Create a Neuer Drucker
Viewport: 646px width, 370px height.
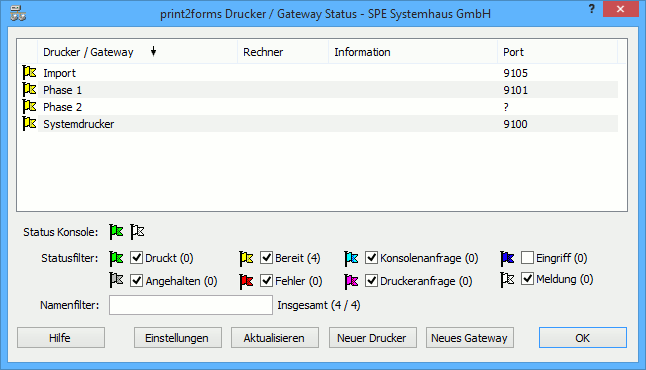(373, 338)
